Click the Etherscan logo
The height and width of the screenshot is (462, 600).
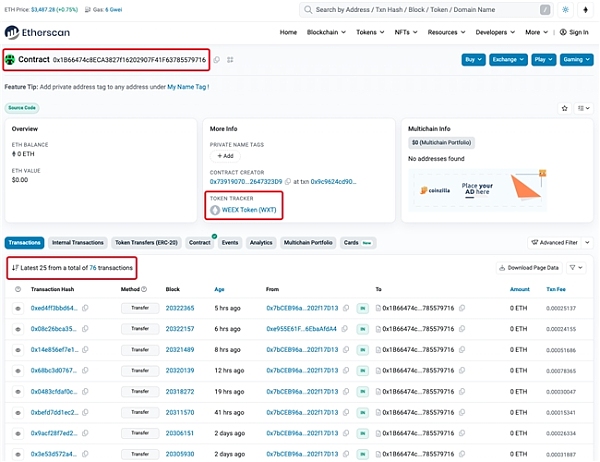tap(38, 31)
